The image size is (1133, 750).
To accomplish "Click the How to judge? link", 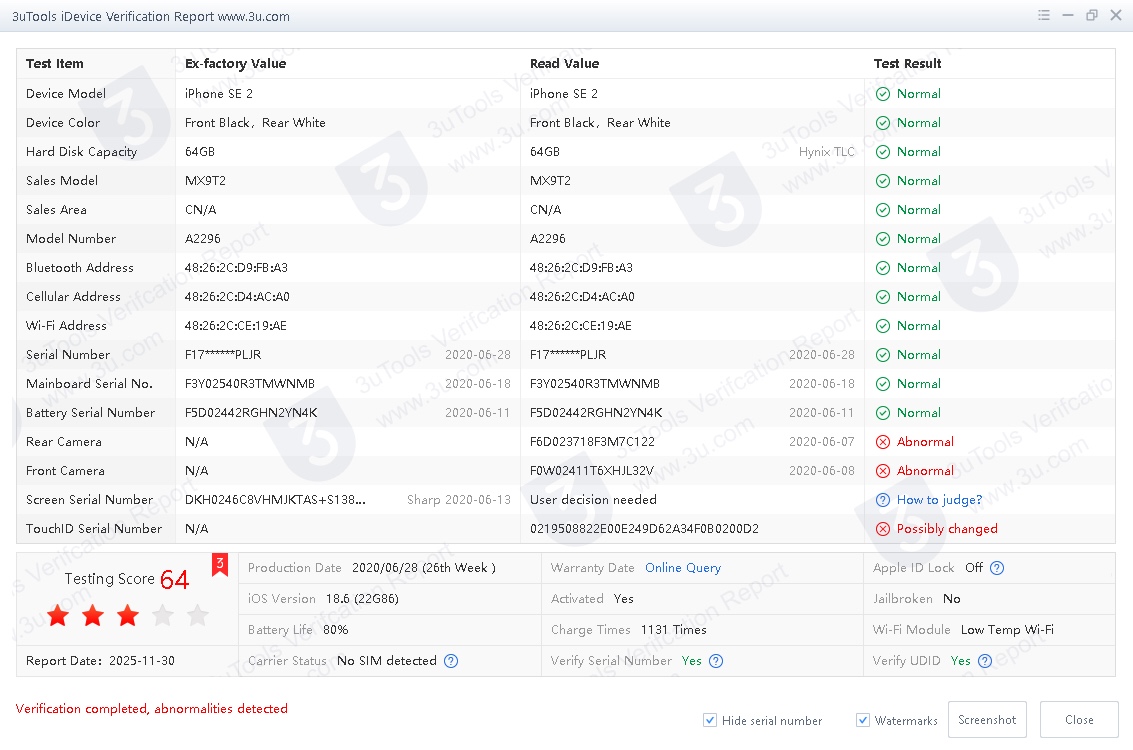I will coord(939,500).
